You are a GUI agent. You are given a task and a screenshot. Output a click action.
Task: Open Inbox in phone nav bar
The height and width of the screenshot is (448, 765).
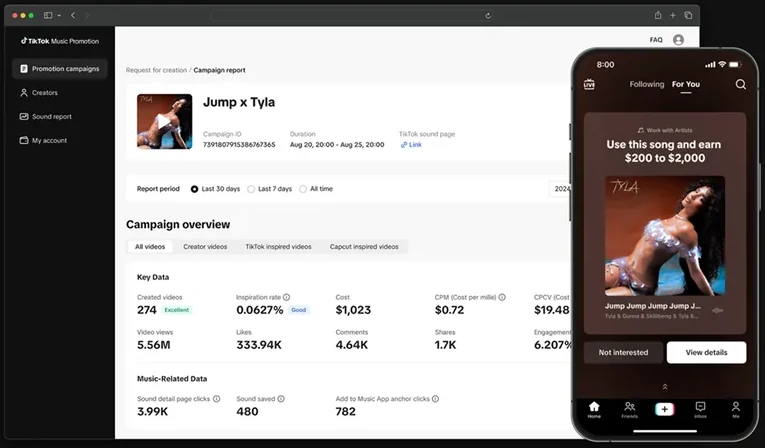(x=700, y=409)
